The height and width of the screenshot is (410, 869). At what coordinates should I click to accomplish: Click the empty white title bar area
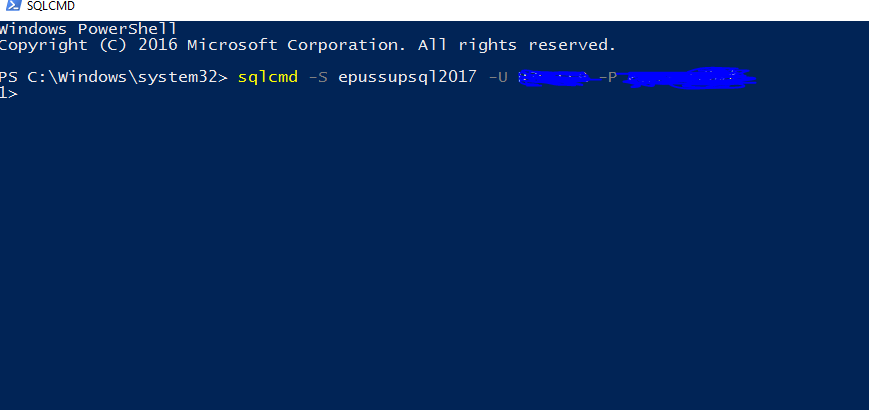coord(471,8)
